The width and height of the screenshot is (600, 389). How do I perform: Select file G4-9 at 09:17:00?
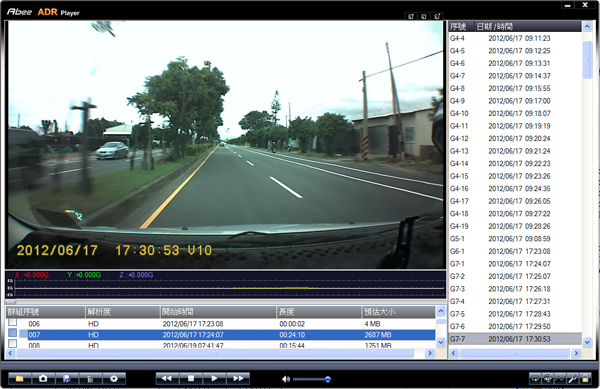(x=515, y=101)
